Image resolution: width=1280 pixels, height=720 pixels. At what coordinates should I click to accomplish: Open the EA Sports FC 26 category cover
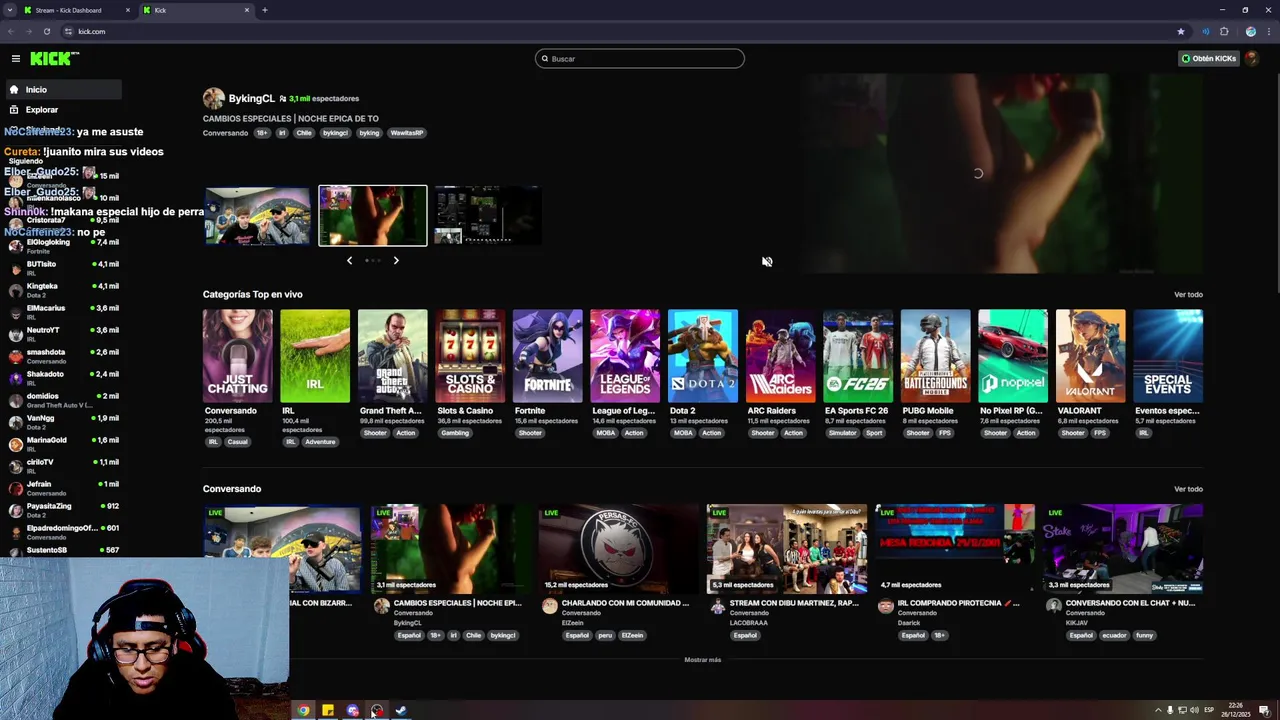(x=858, y=356)
